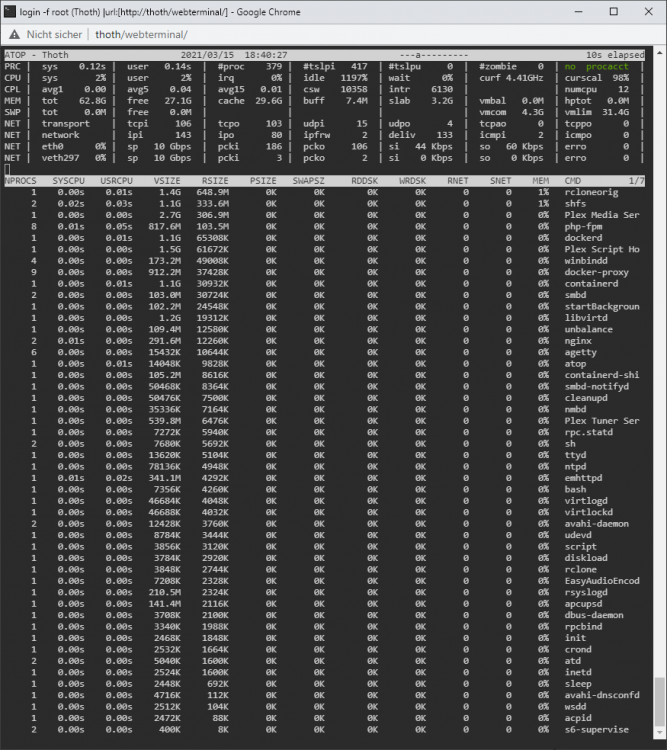Viewport: 667px width, 750px height.
Task: Minimize the Chrome window
Action: click(578, 11)
